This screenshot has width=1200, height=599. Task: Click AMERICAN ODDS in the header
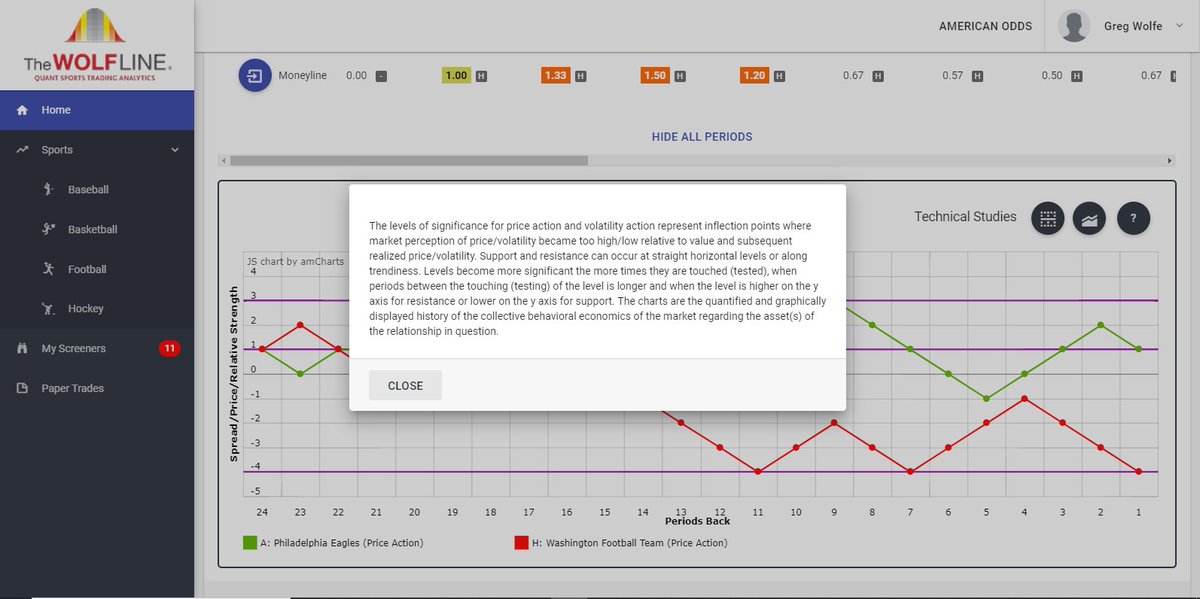pyautogui.click(x=983, y=26)
